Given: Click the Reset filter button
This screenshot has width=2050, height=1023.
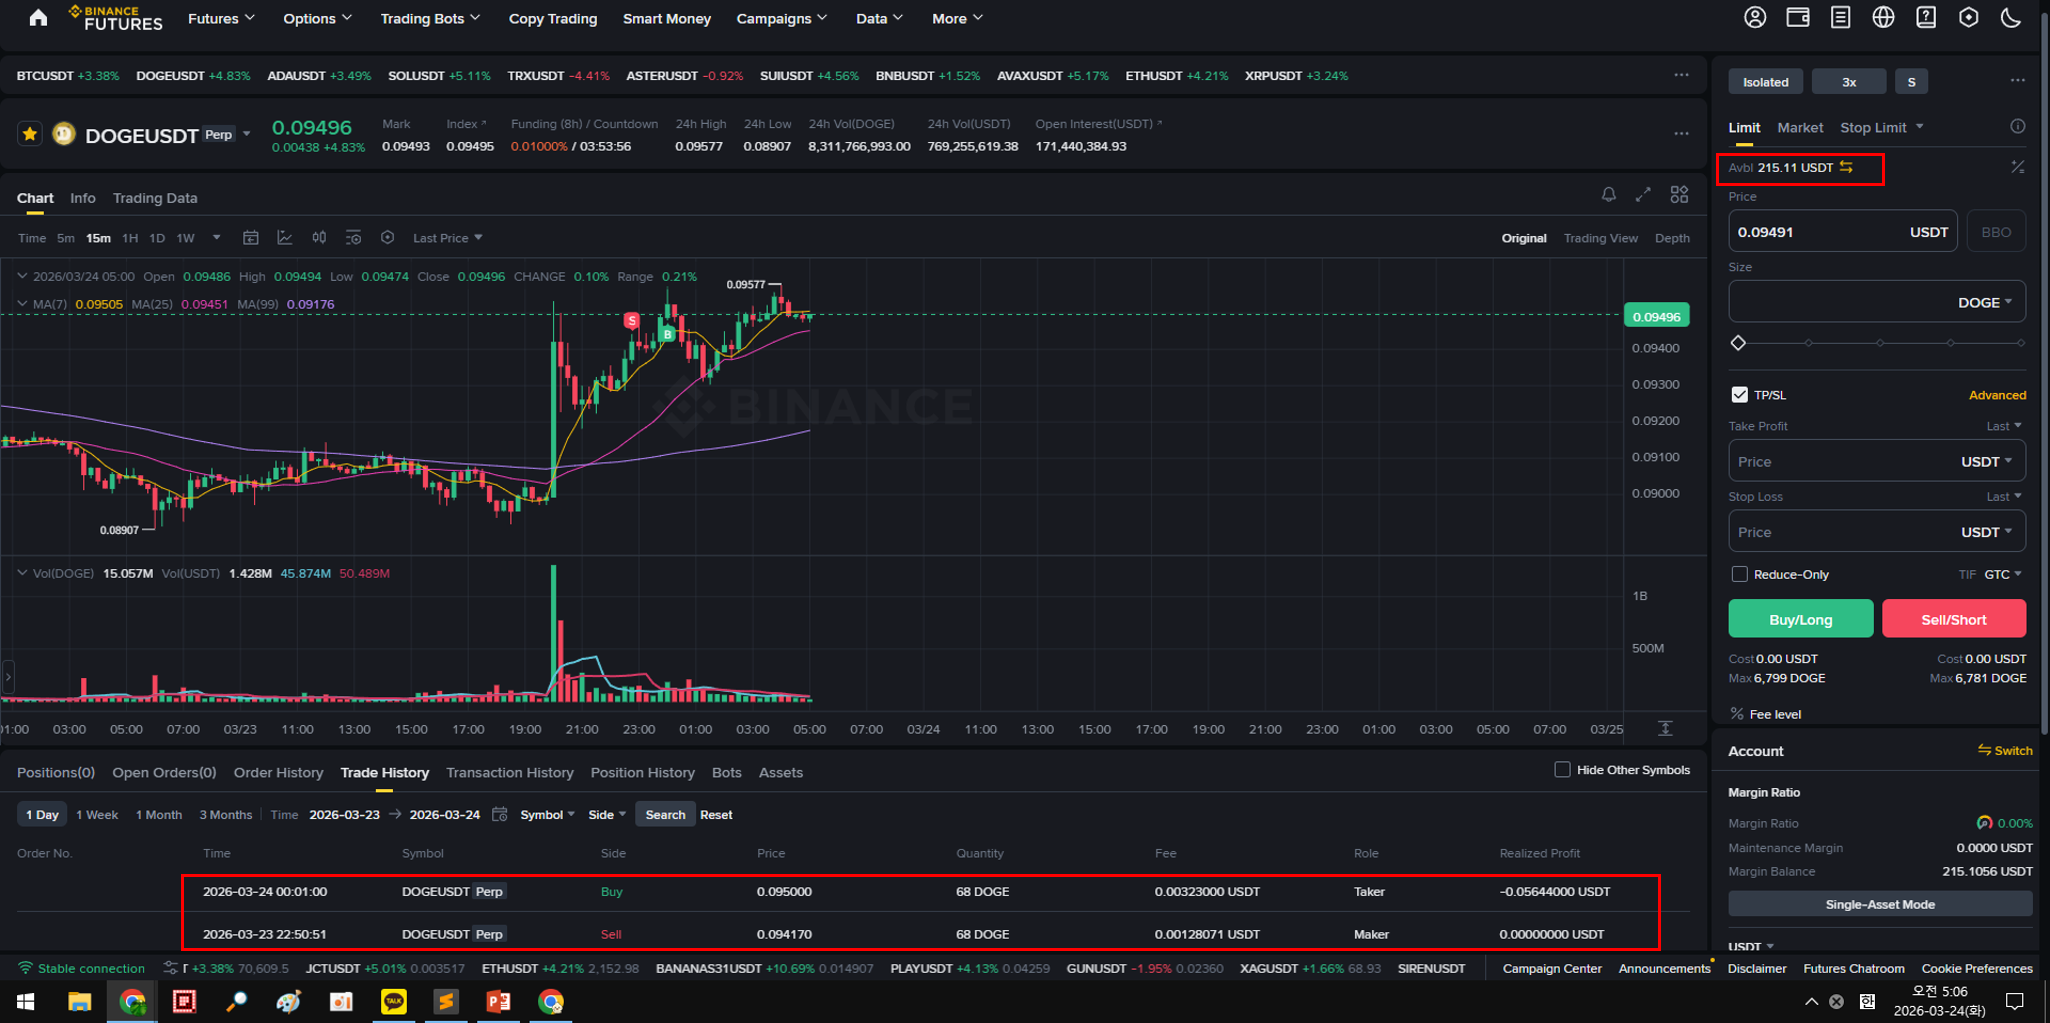Looking at the screenshot, I should pyautogui.click(x=716, y=814).
